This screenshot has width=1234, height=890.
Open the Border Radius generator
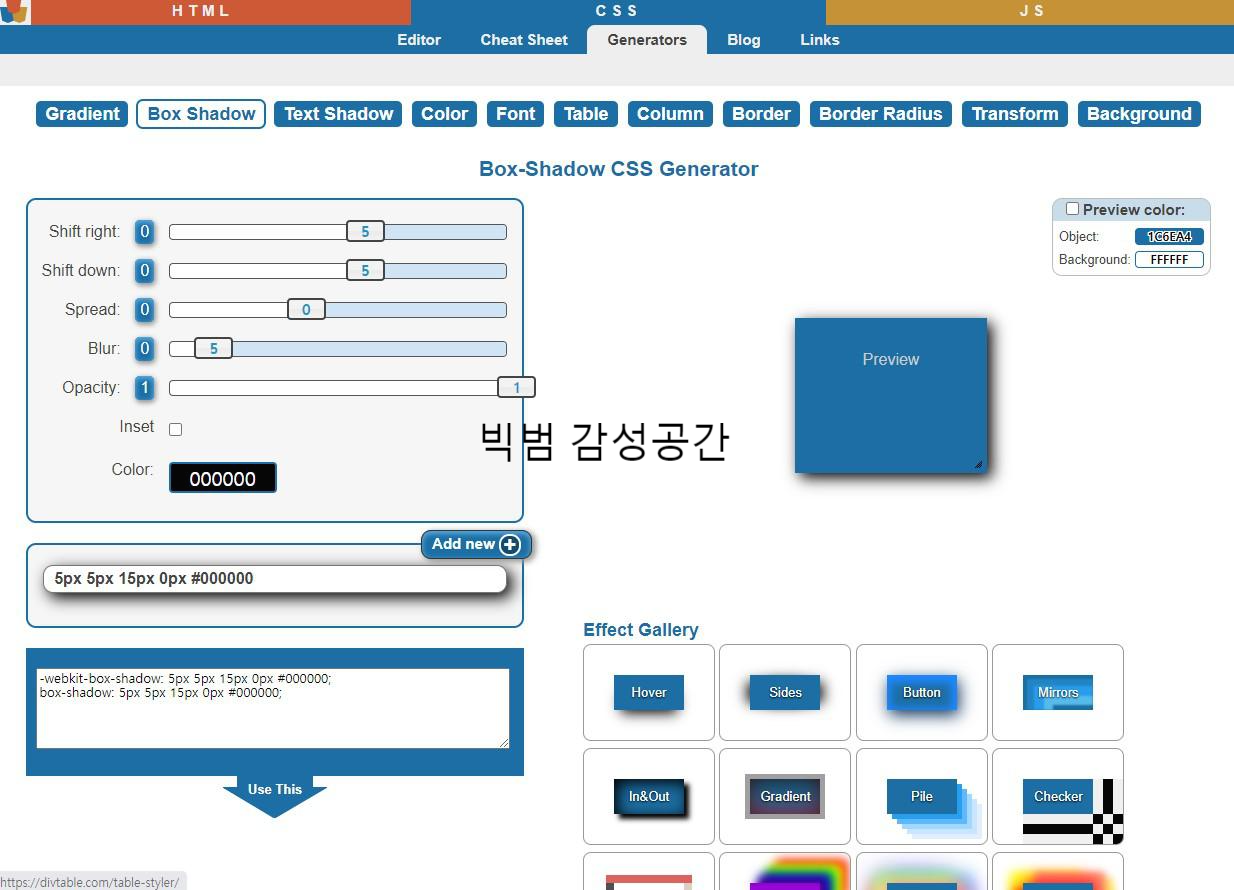[x=881, y=114]
